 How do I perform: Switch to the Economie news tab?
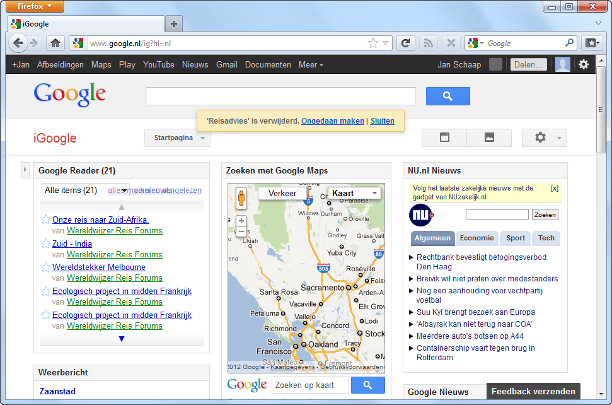coord(477,238)
